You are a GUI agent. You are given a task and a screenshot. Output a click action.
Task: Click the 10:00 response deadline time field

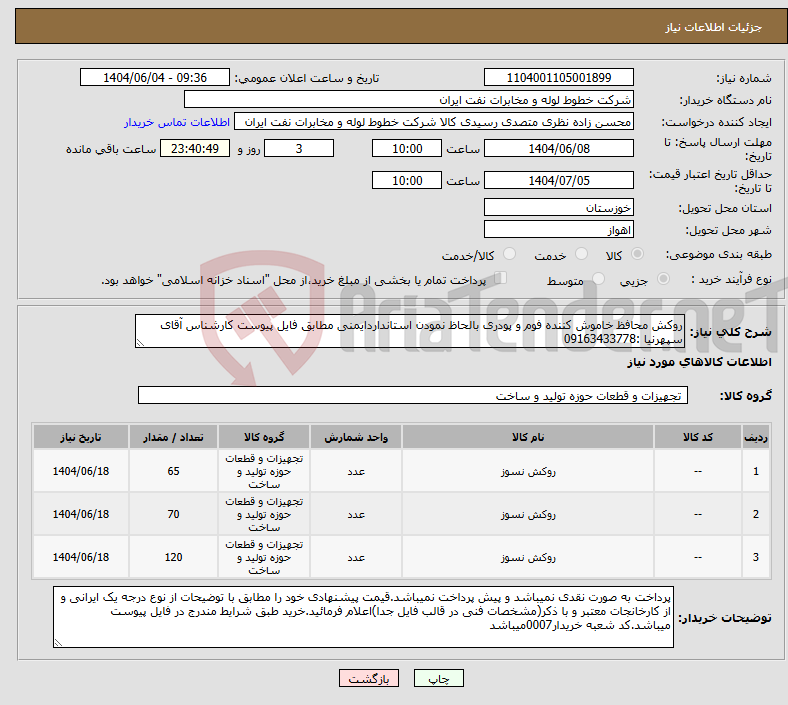click(407, 149)
